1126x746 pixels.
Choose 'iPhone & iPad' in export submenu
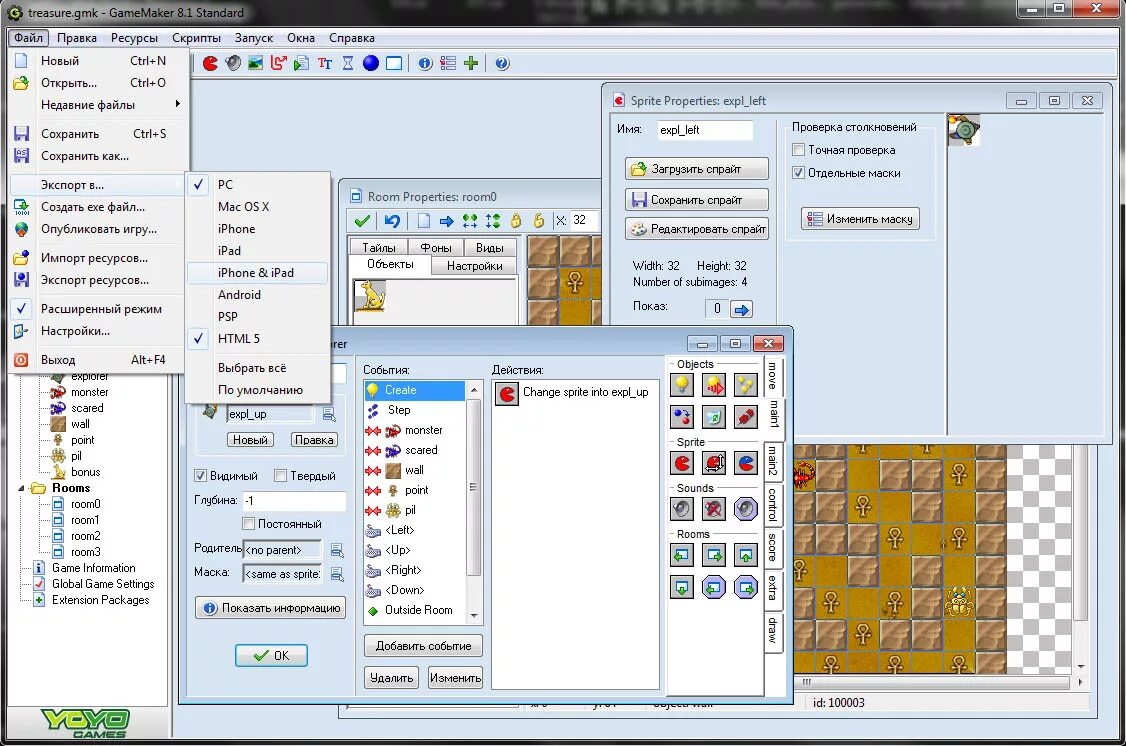coord(256,273)
